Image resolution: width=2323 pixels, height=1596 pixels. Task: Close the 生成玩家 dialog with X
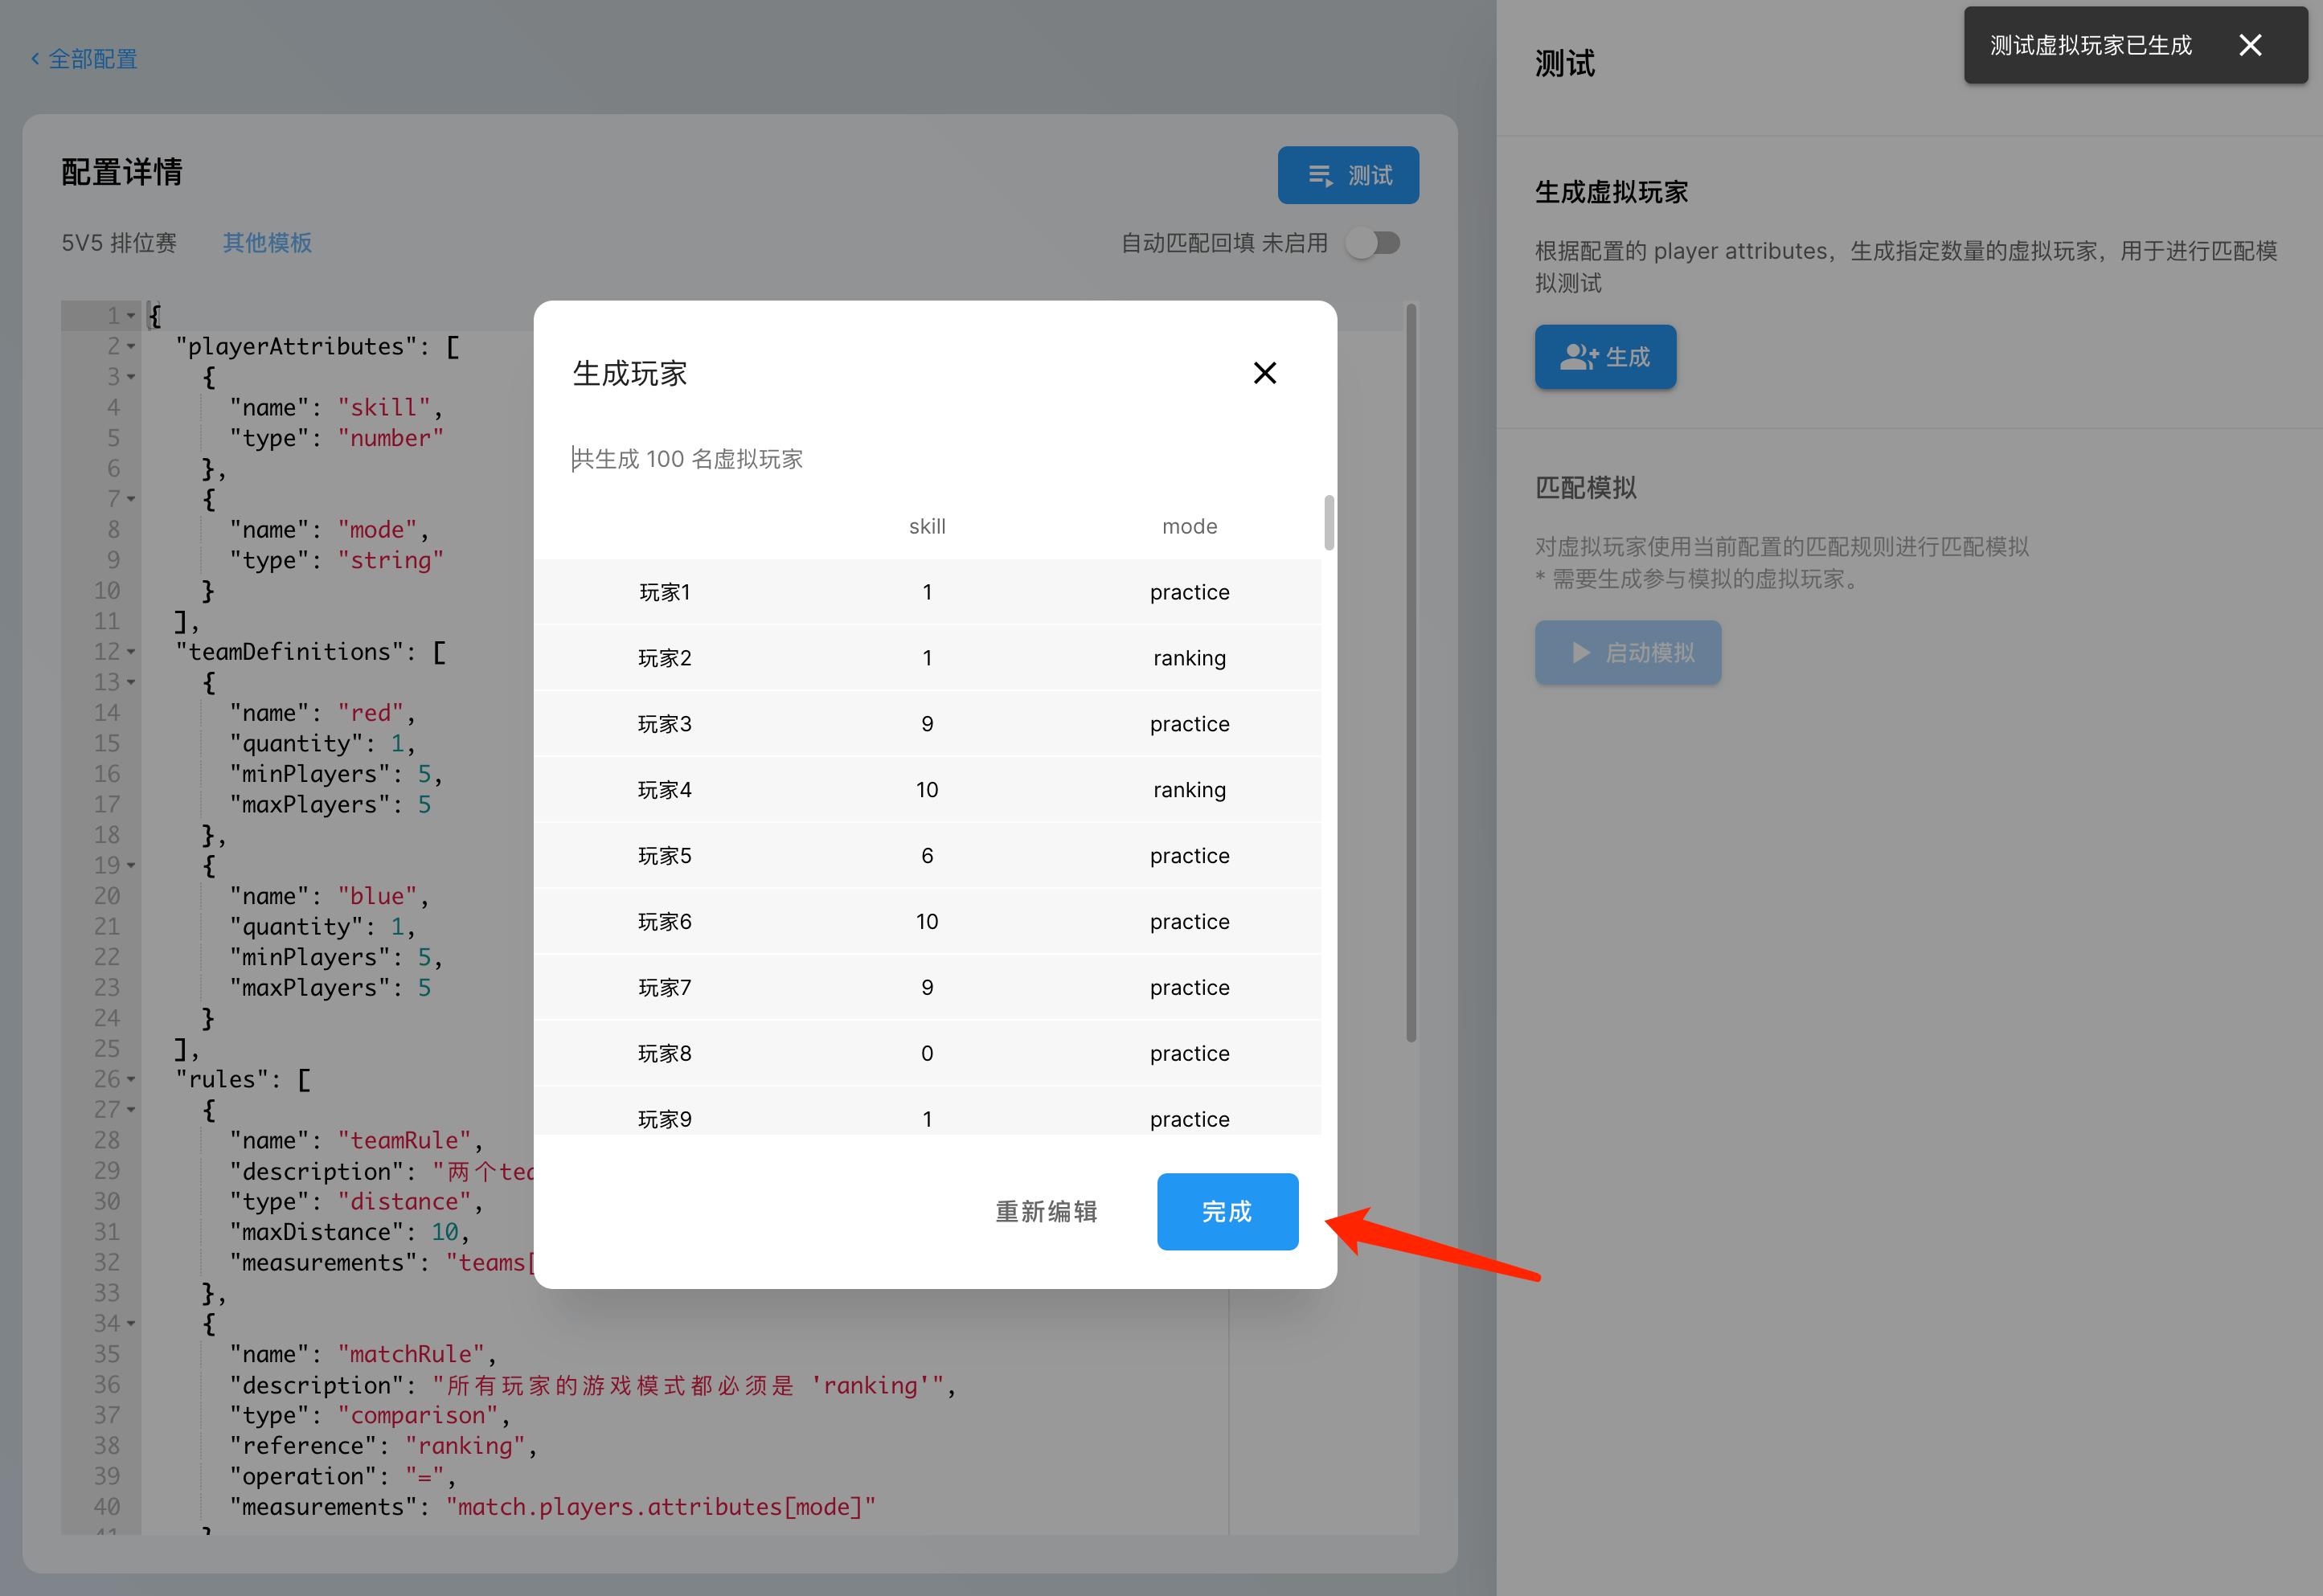[1264, 373]
